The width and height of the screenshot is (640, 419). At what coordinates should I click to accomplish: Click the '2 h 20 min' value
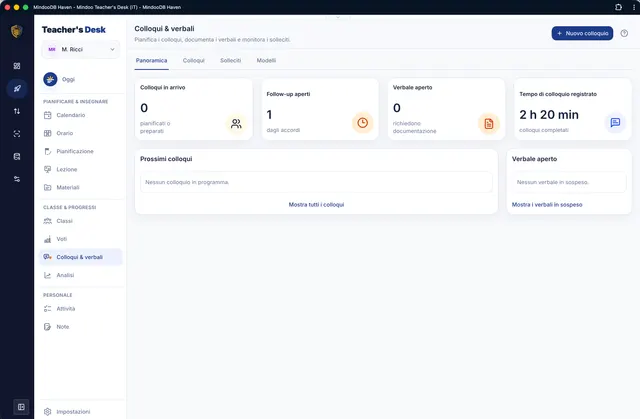click(x=549, y=115)
